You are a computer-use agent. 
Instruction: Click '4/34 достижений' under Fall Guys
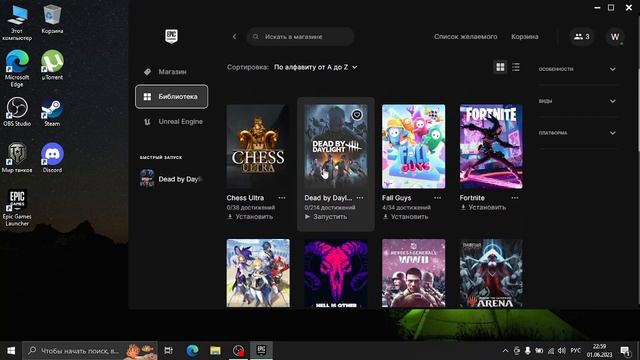406,207
